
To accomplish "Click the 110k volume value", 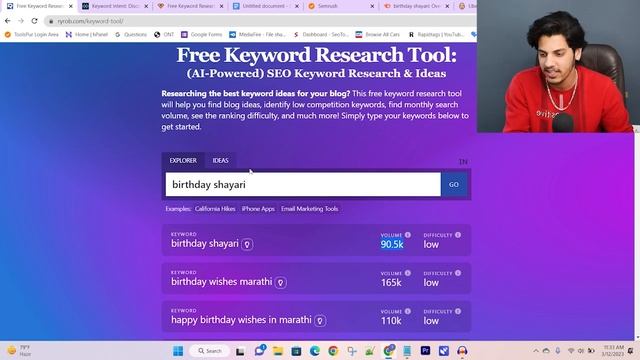I will tap(391, 321).
